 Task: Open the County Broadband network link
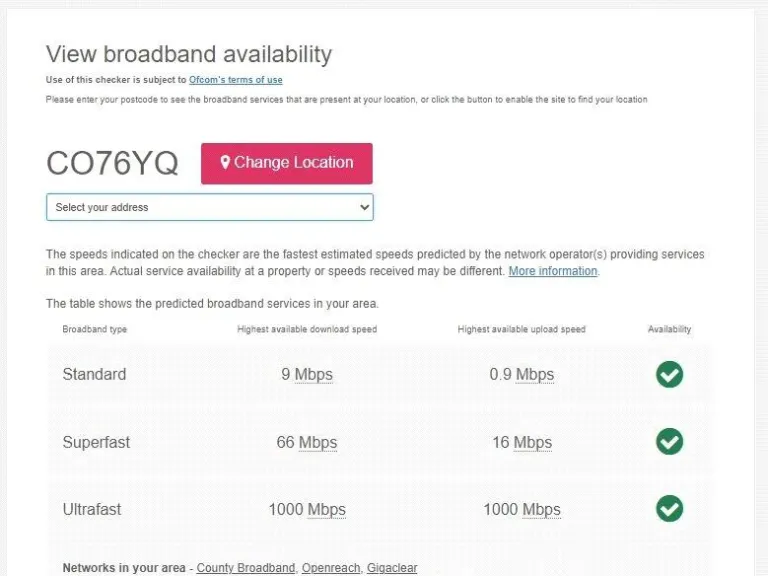246,568
